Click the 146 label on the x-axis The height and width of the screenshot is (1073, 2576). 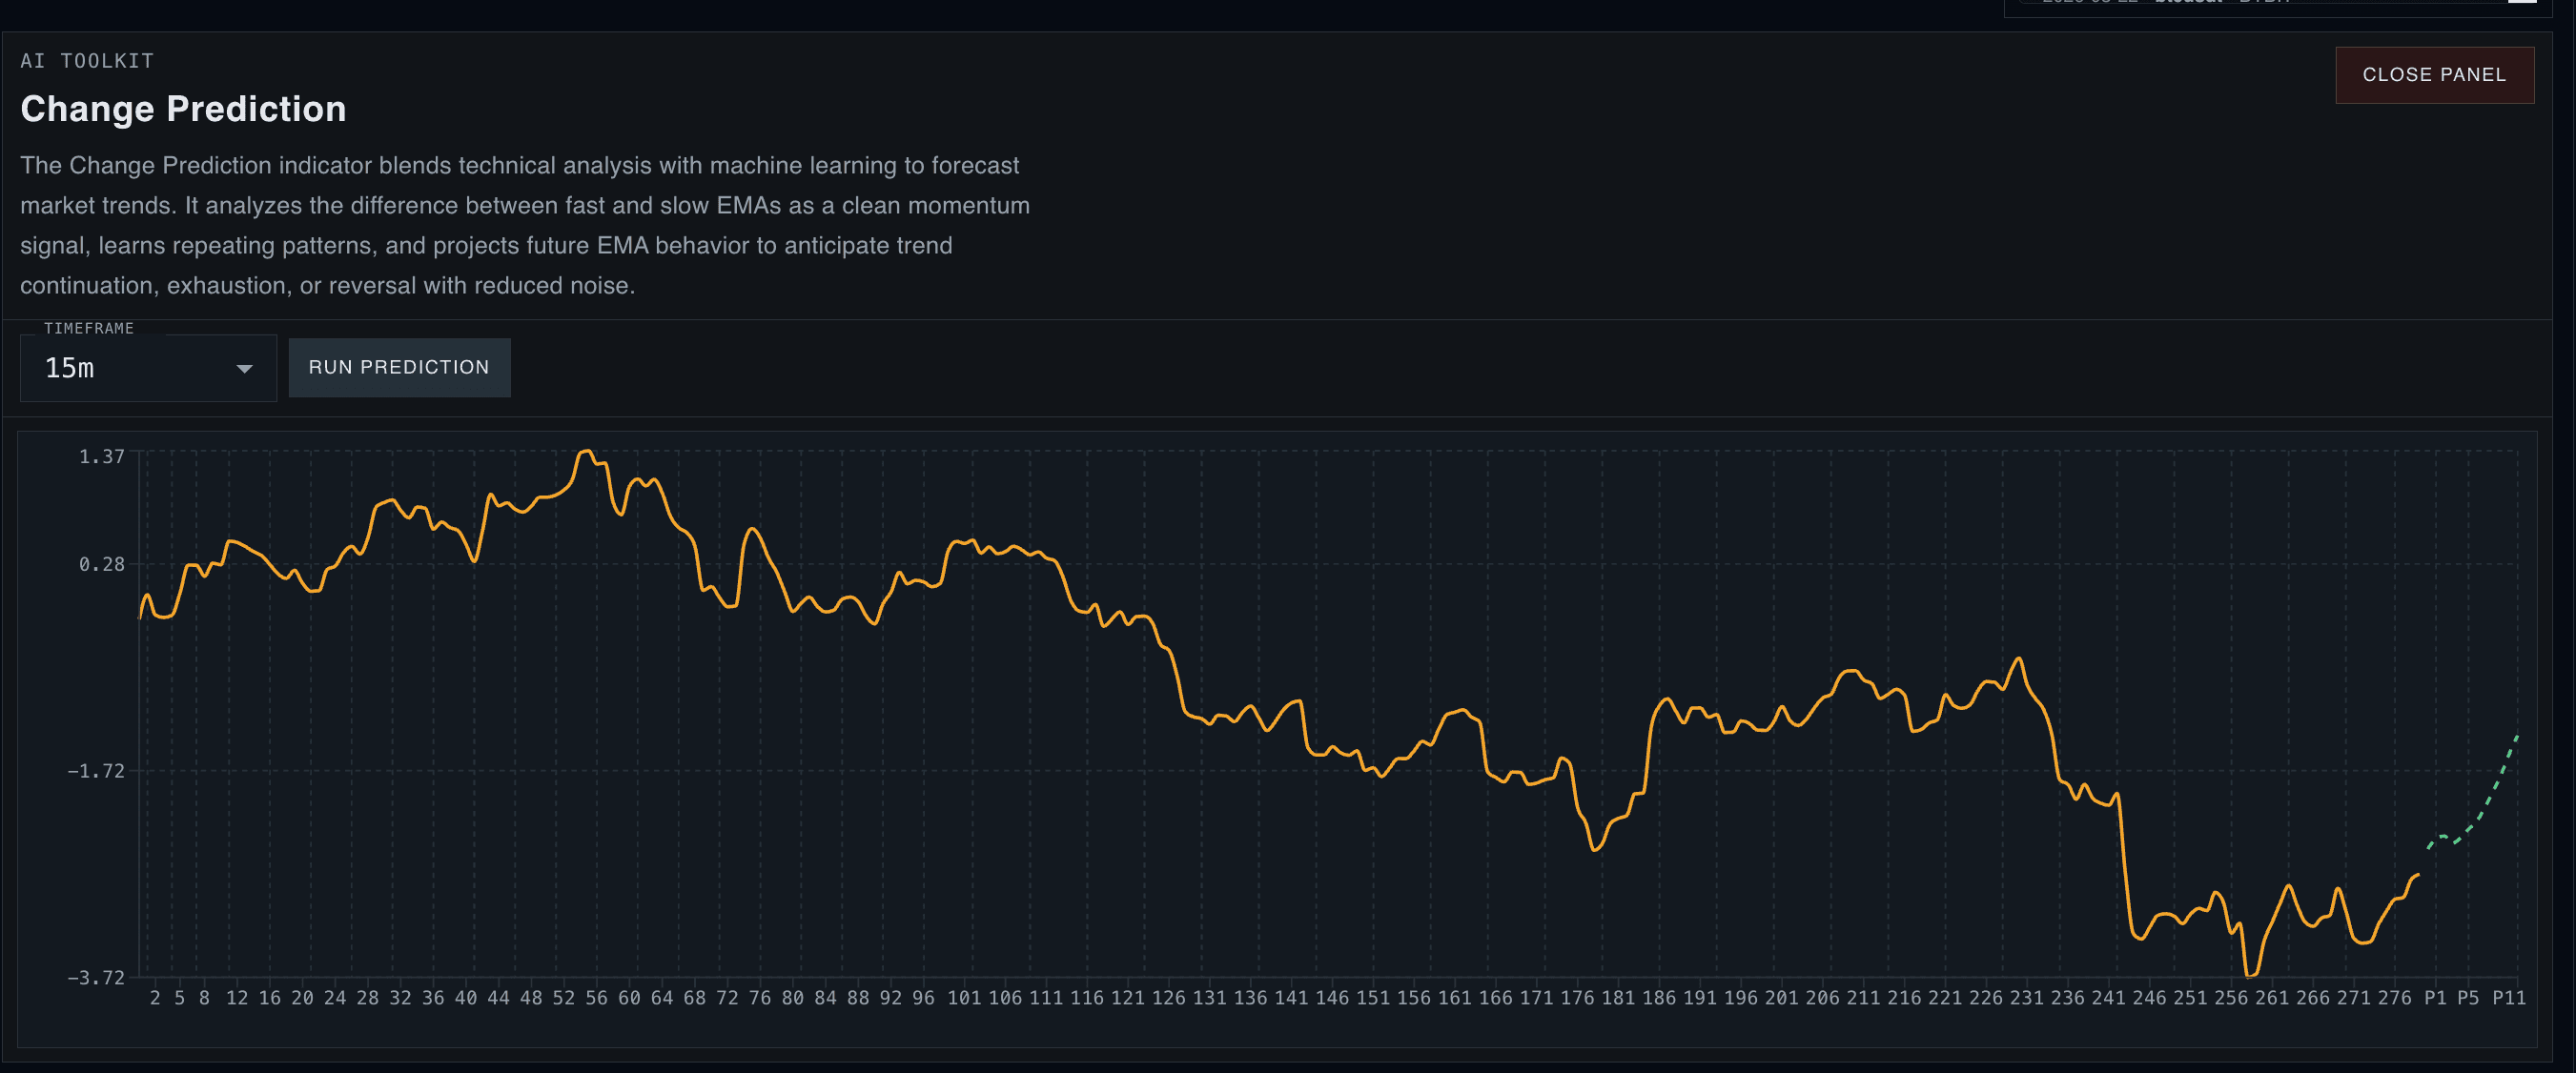click(x=1331, y=998)
